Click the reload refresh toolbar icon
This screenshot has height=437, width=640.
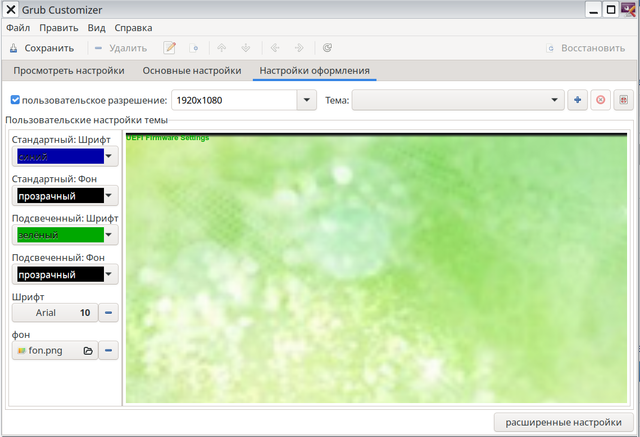327,48
